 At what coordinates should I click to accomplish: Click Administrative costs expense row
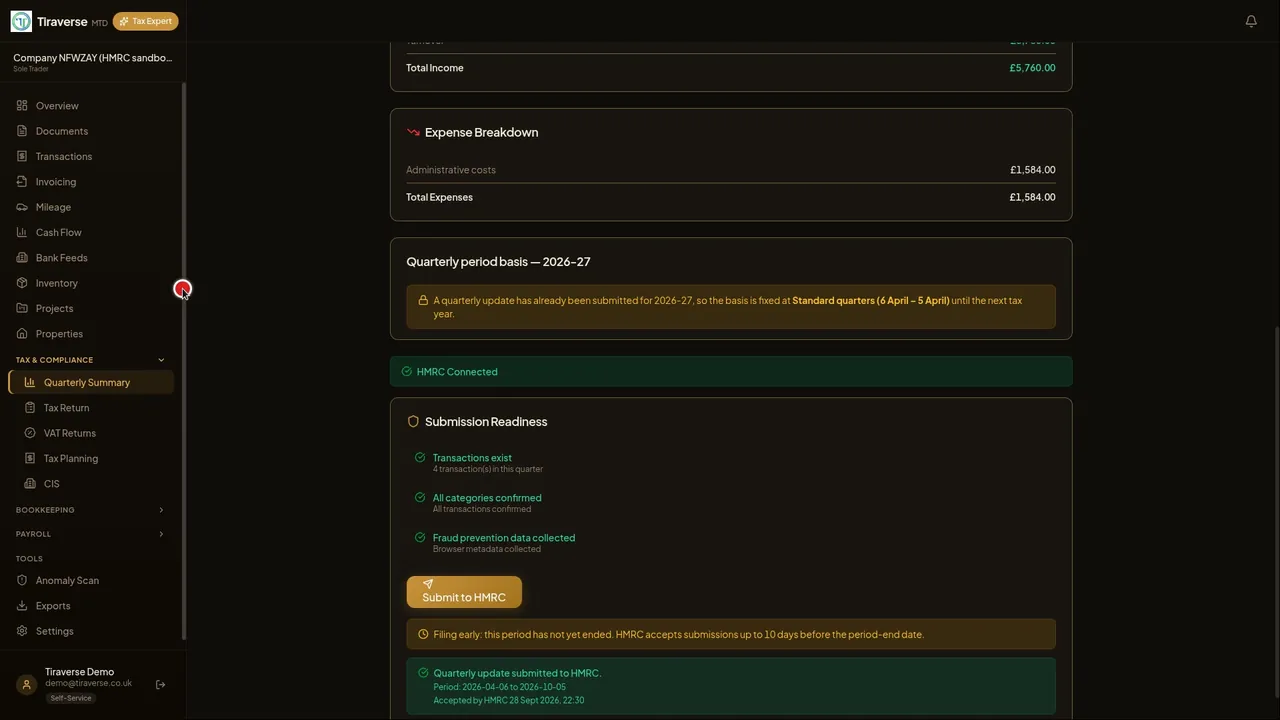pos(731,170)
